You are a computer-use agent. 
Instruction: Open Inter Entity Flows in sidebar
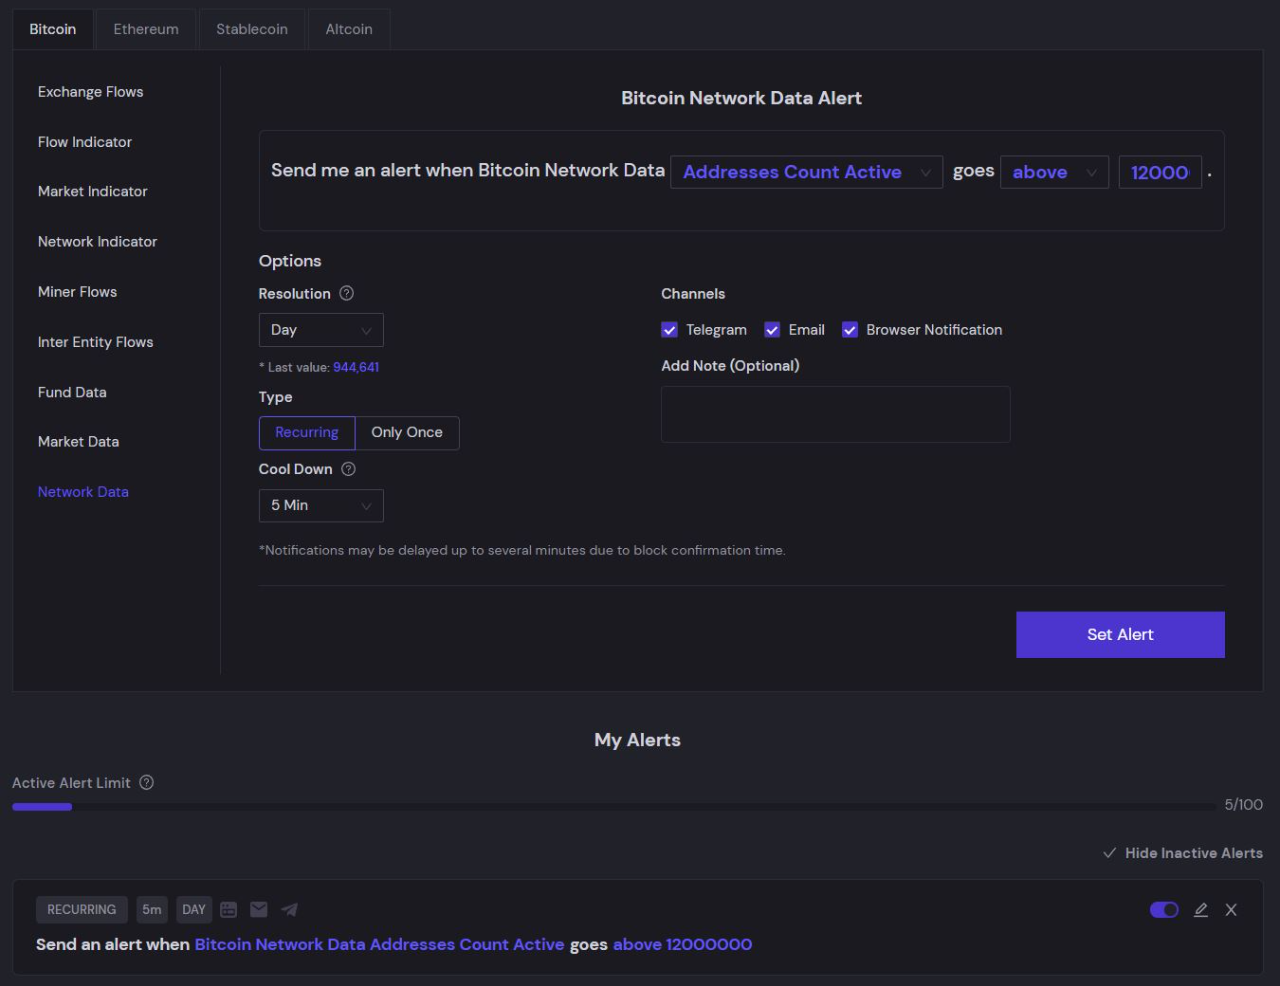(96, 342)
